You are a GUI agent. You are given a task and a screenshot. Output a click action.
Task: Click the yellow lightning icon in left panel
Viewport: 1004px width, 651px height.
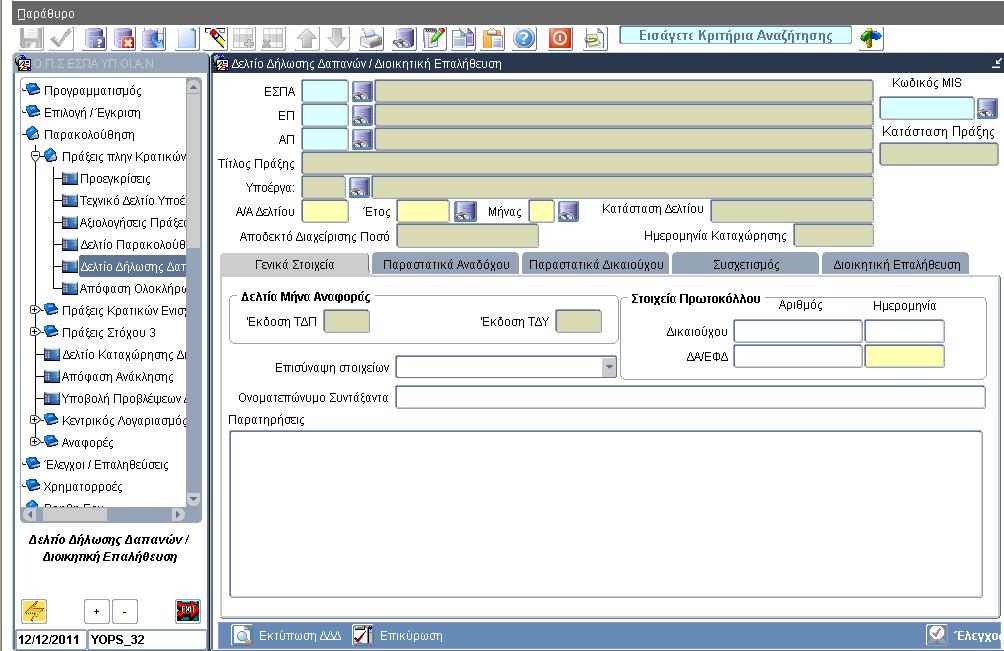34,611
